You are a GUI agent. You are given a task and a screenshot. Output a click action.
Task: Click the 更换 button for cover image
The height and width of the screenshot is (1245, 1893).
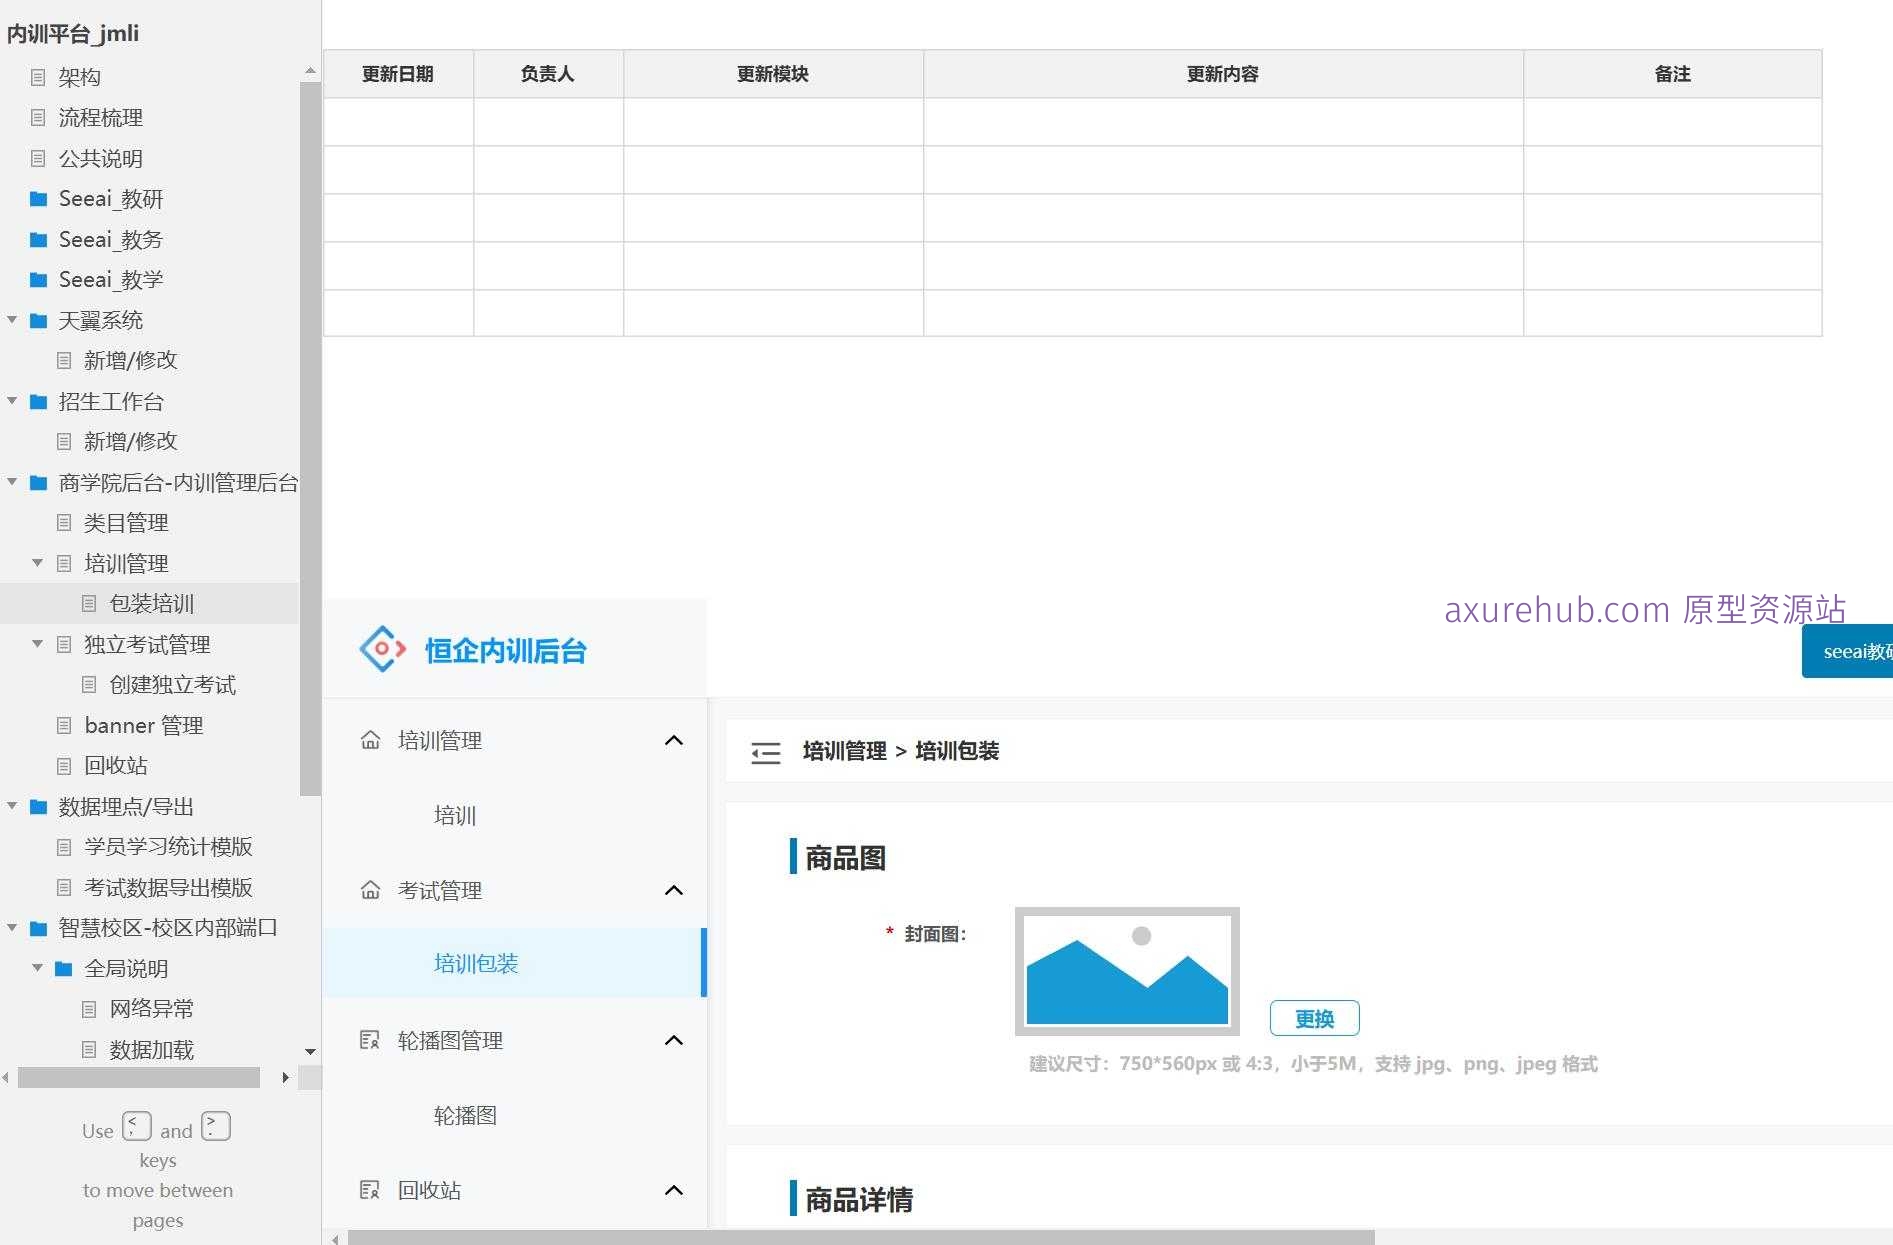pos(1314,1018)
